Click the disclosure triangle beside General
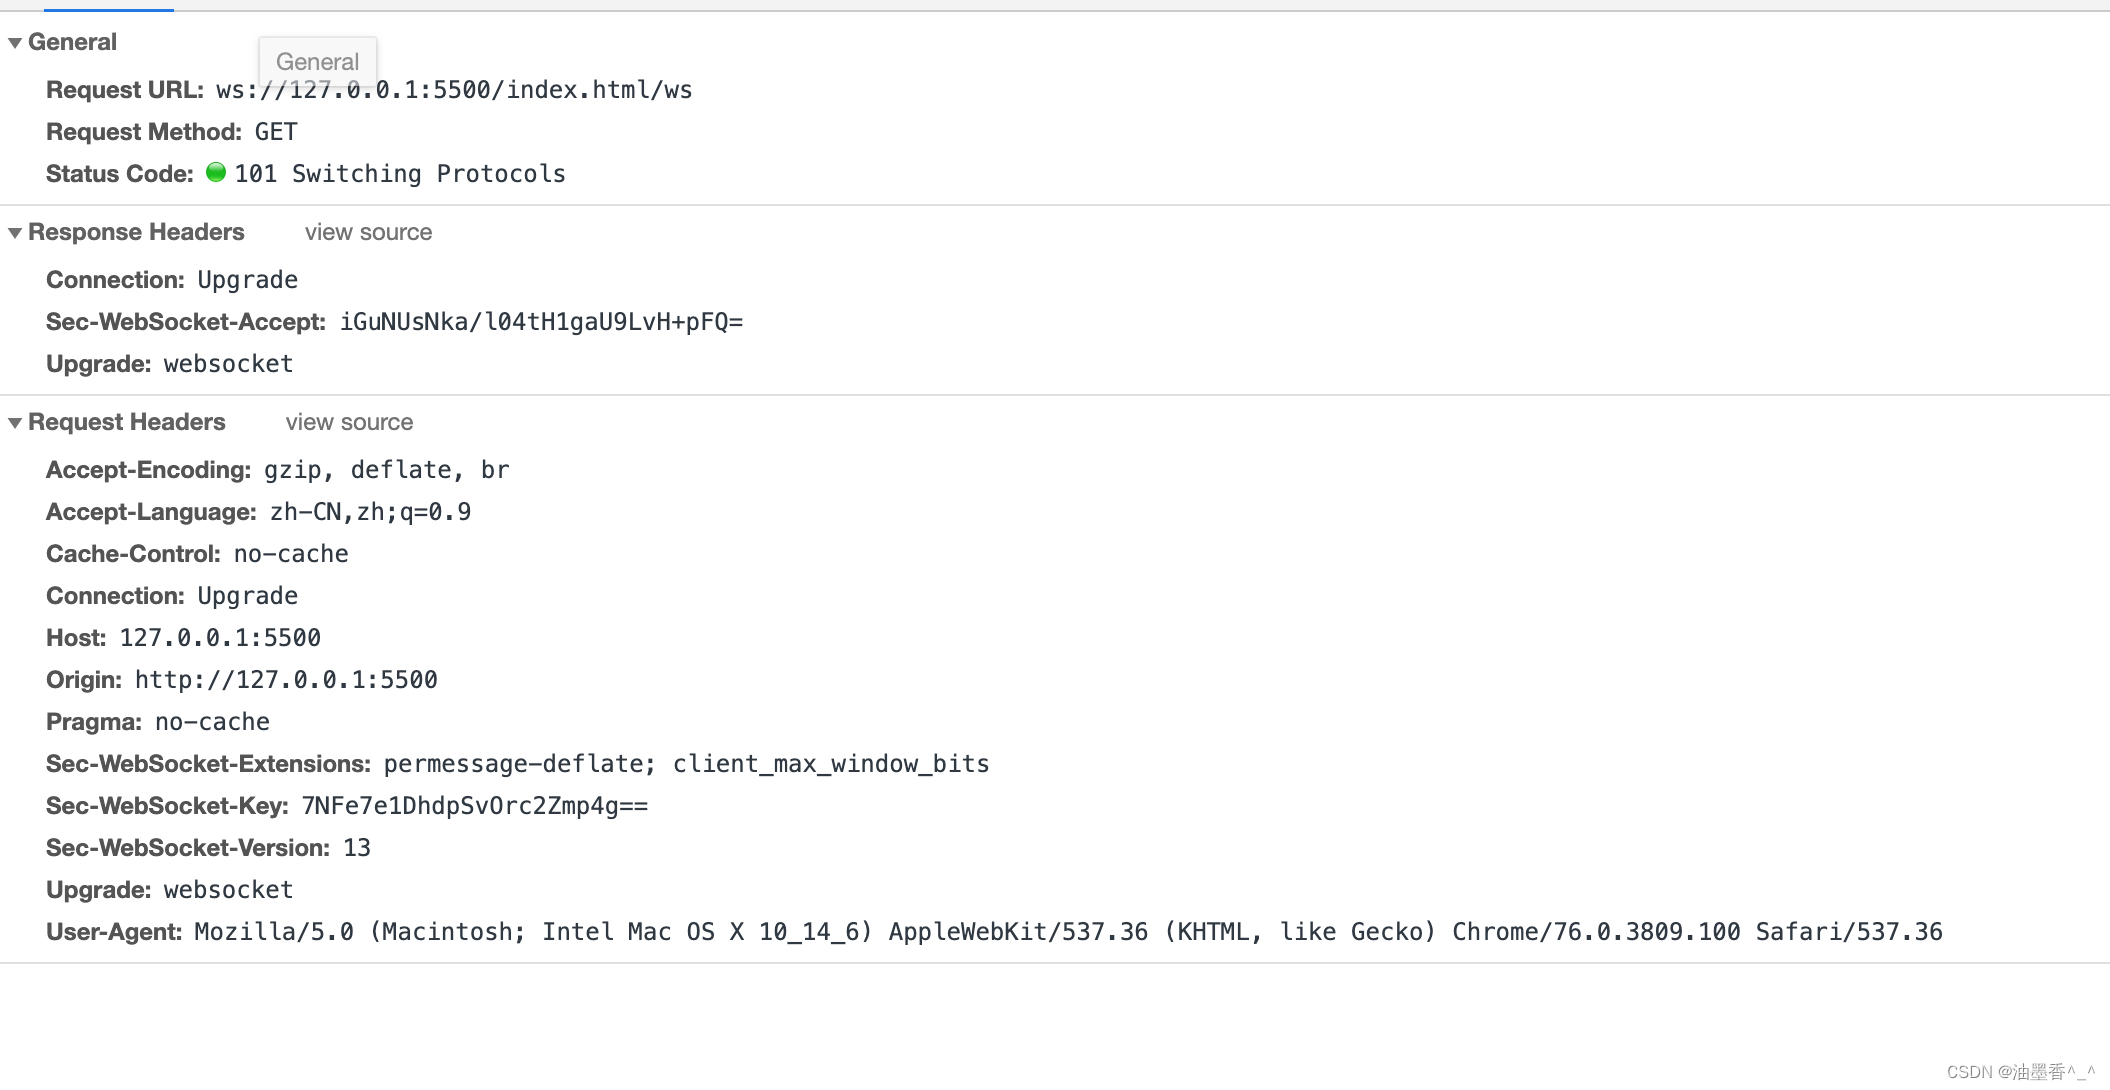Image resolution: width=2110 pixels, height=1090 pixels. coord(14,42)
